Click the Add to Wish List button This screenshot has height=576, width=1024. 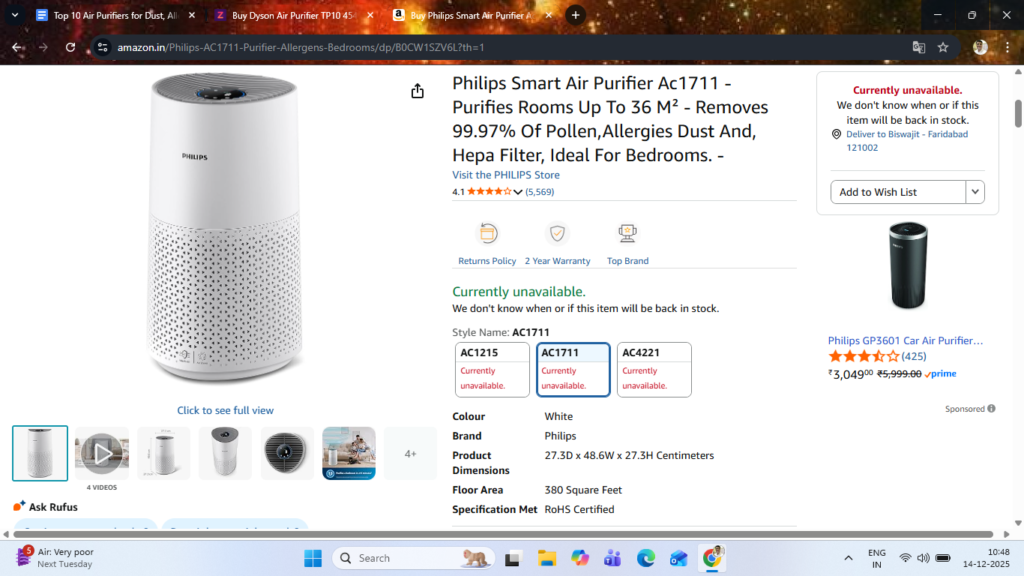[897, 192]
